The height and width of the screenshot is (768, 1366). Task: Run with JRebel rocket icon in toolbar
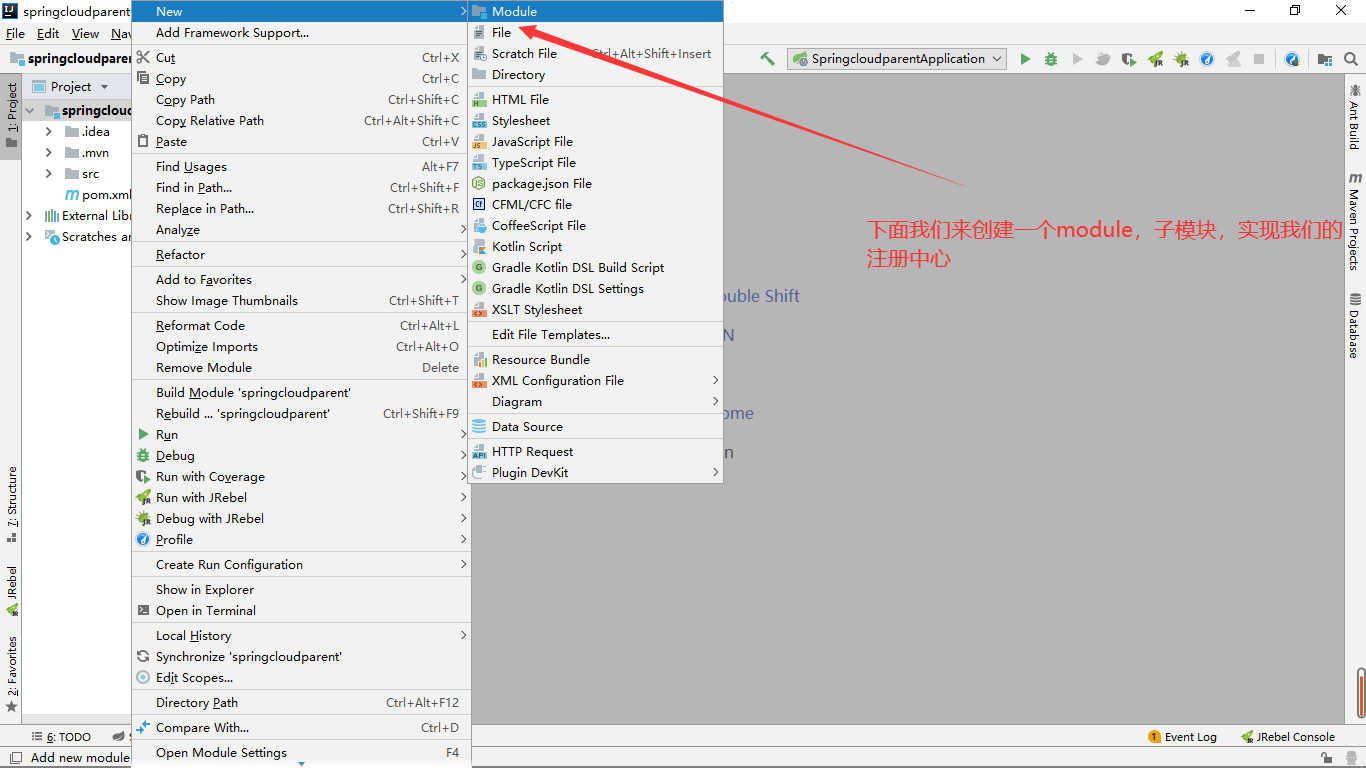tap(1155, 59)
